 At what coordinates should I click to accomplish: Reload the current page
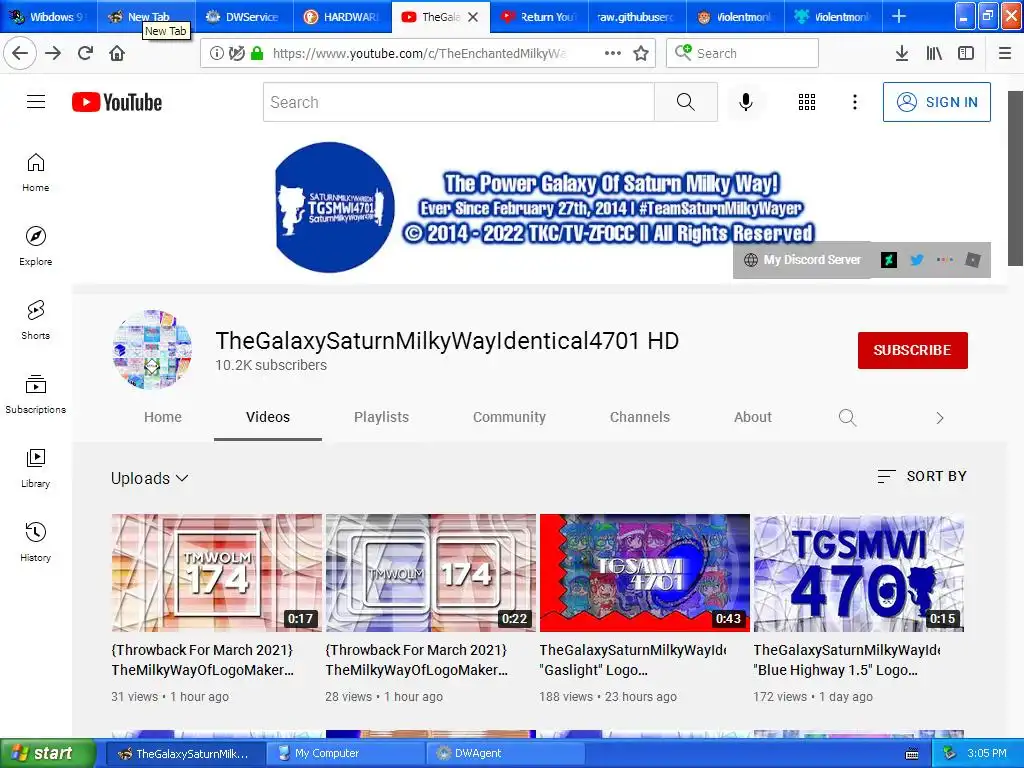pos(85,53)
